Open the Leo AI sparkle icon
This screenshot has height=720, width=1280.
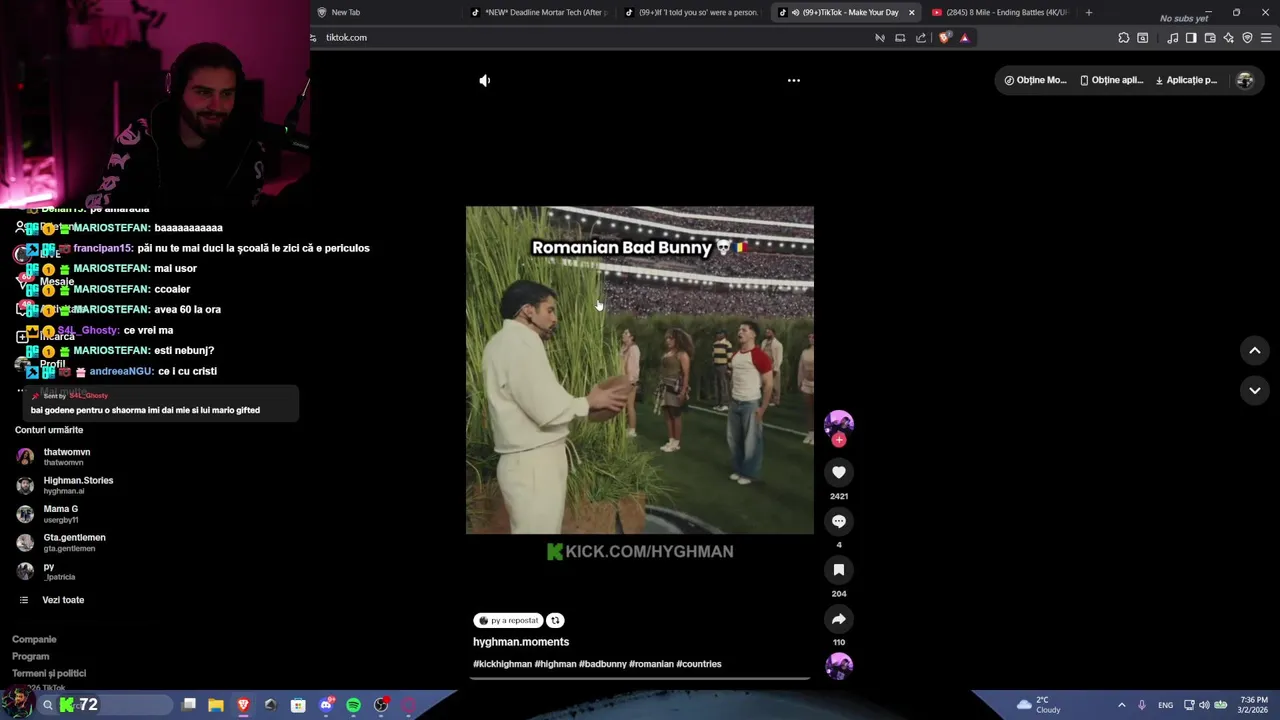pos(1229,38)
